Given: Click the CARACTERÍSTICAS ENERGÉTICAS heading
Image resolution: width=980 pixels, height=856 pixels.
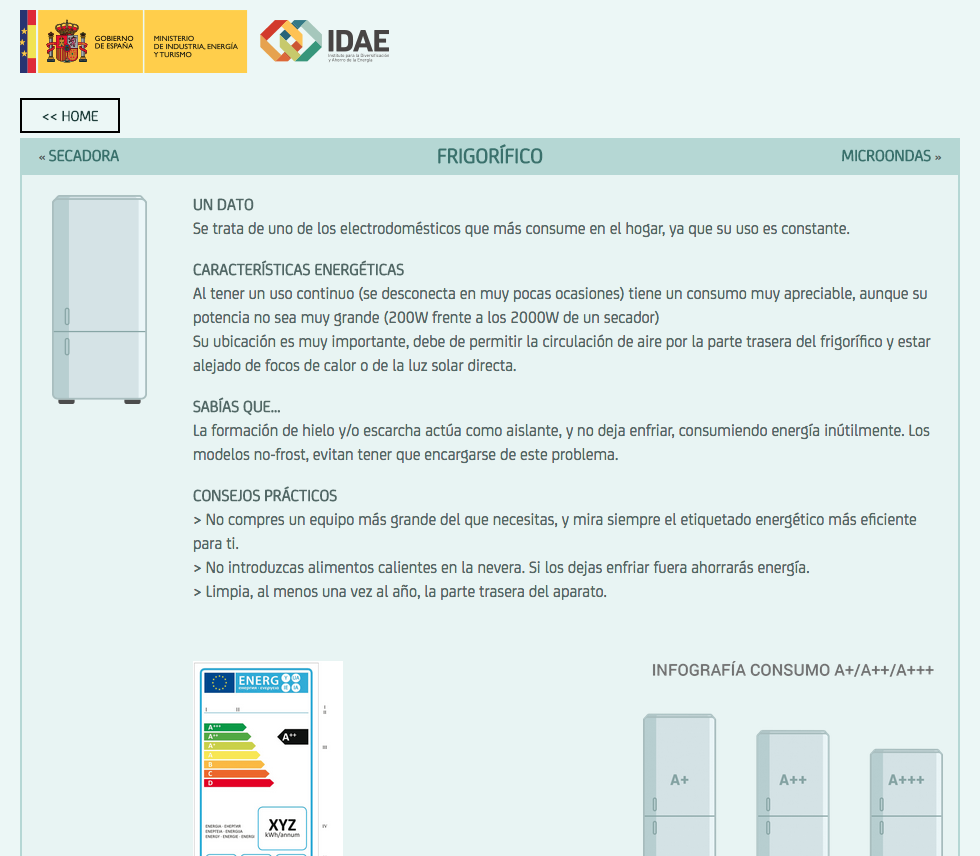Looking at the screenshot, I should 298,270.
